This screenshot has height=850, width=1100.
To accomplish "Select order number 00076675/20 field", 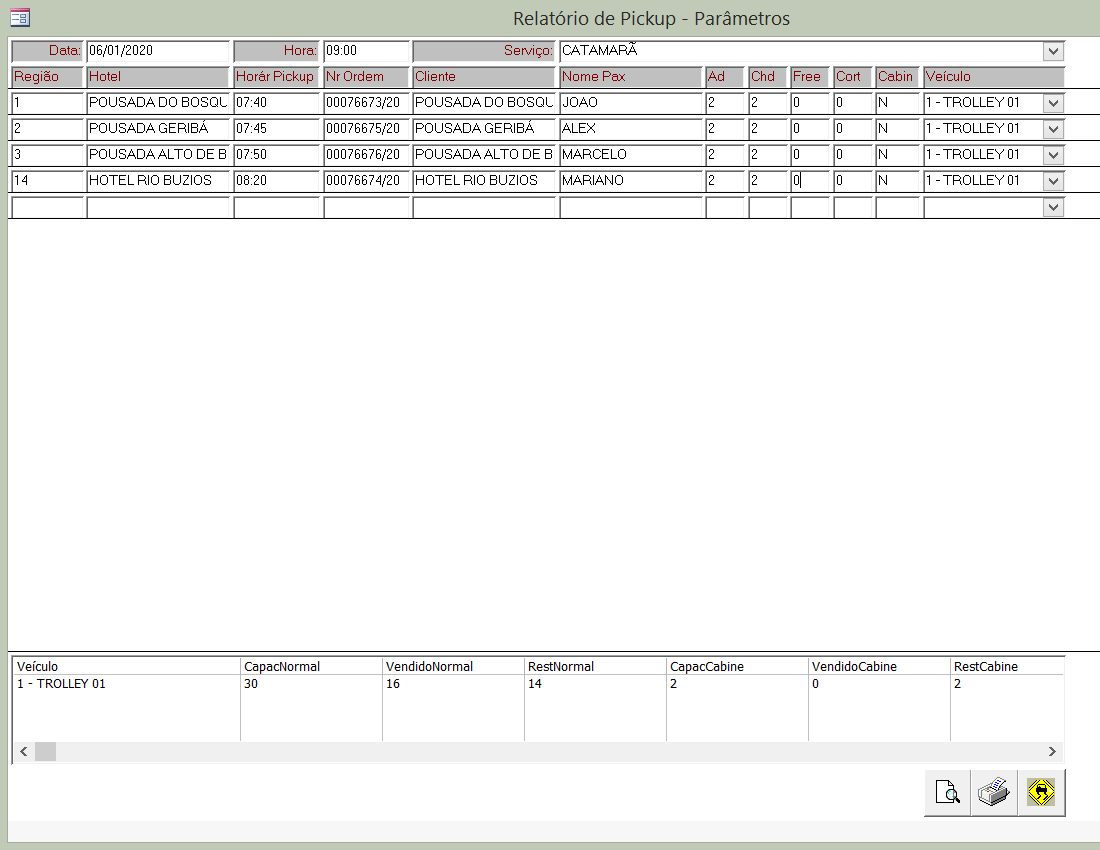I will 366,129.
